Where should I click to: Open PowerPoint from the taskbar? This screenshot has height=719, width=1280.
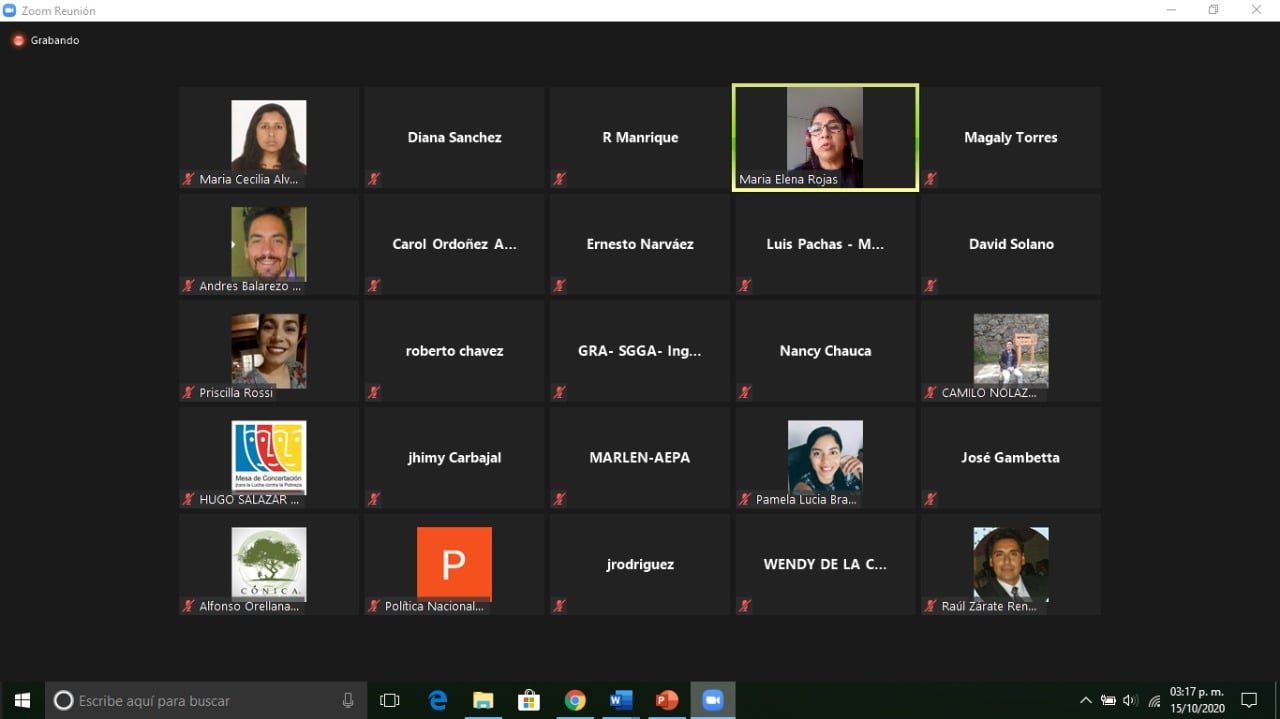click(666, 701)
